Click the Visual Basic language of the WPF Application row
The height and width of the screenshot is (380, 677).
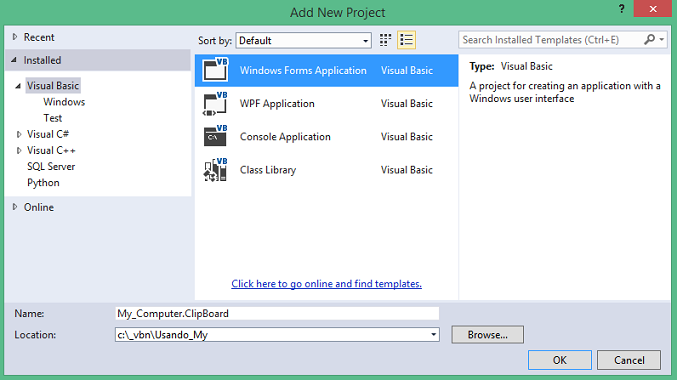click(407, 104)
